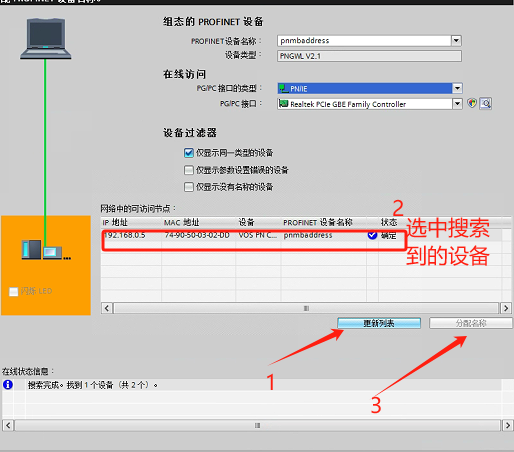Click the 分配名称 button
Viewport: 514px width, 452px height.
(x=471, y=323)
